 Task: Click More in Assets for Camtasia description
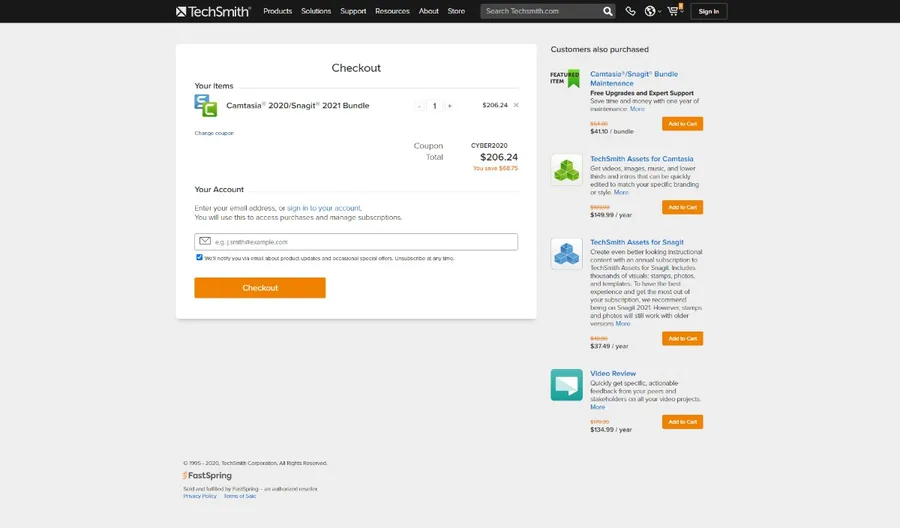621,193
